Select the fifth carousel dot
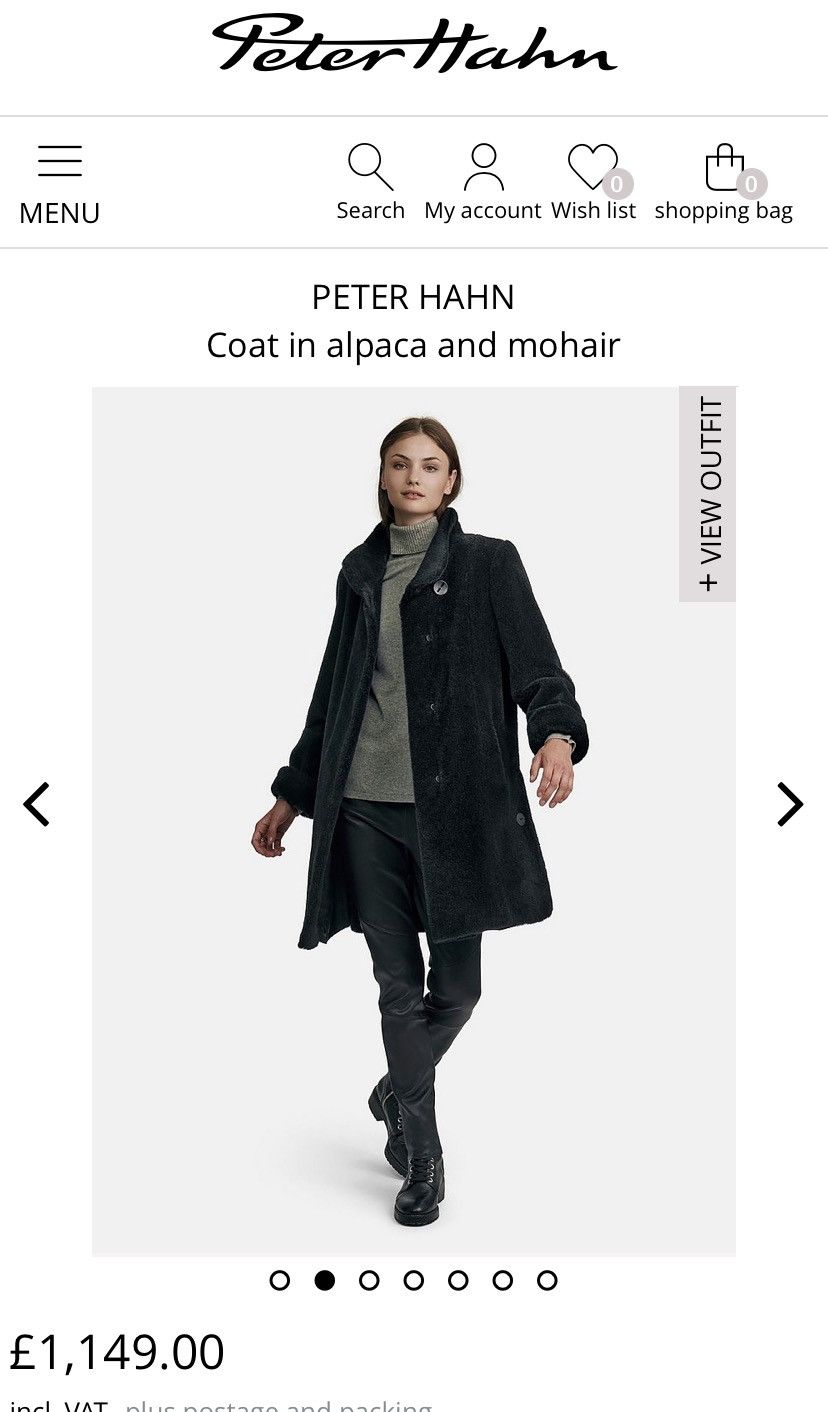 (458, 1280)
